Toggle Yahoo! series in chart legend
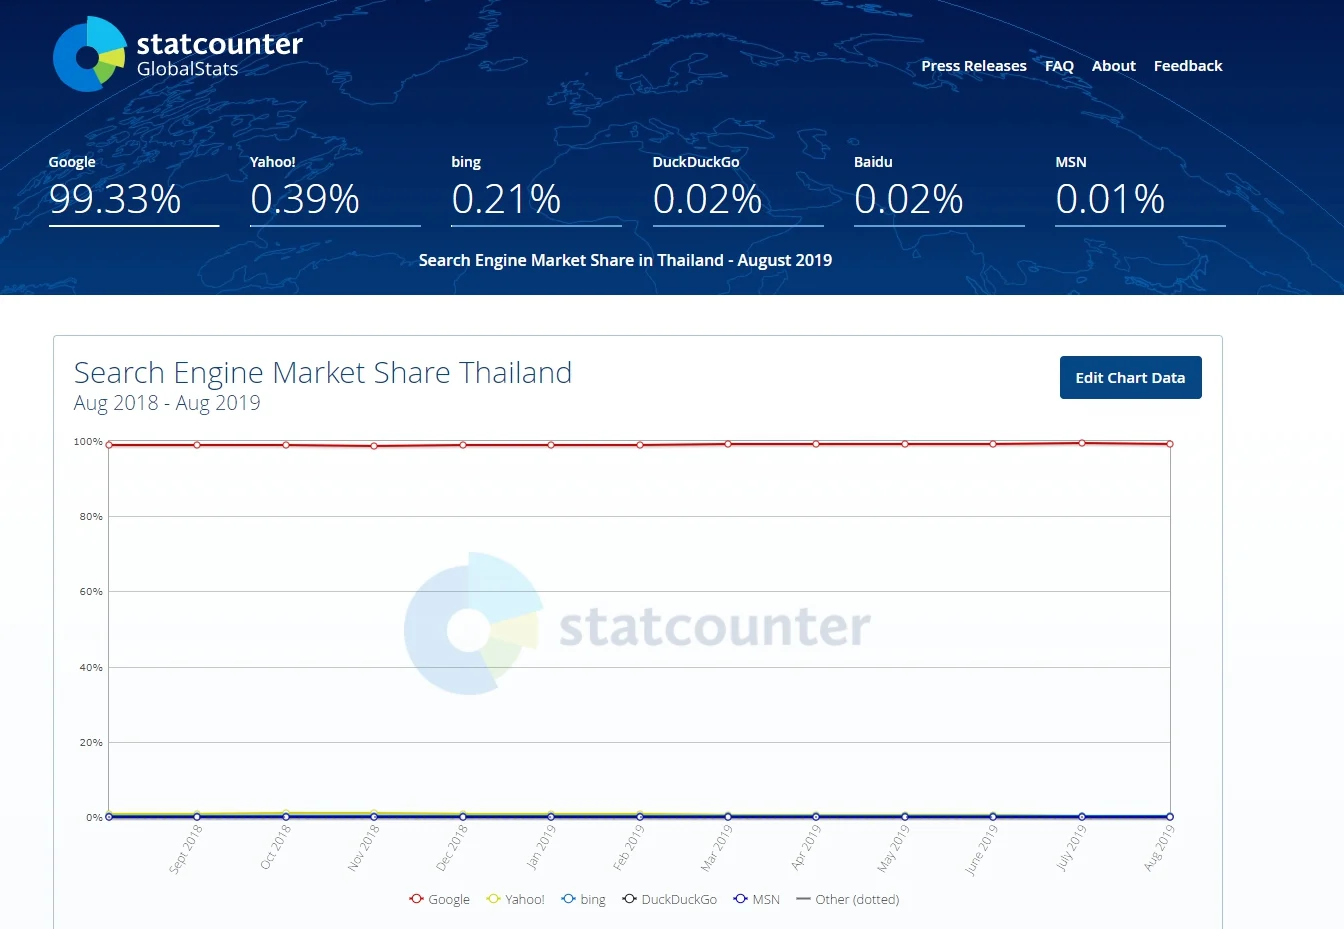The height and width of the screenshot is (929, 1344). pos(516,899)
